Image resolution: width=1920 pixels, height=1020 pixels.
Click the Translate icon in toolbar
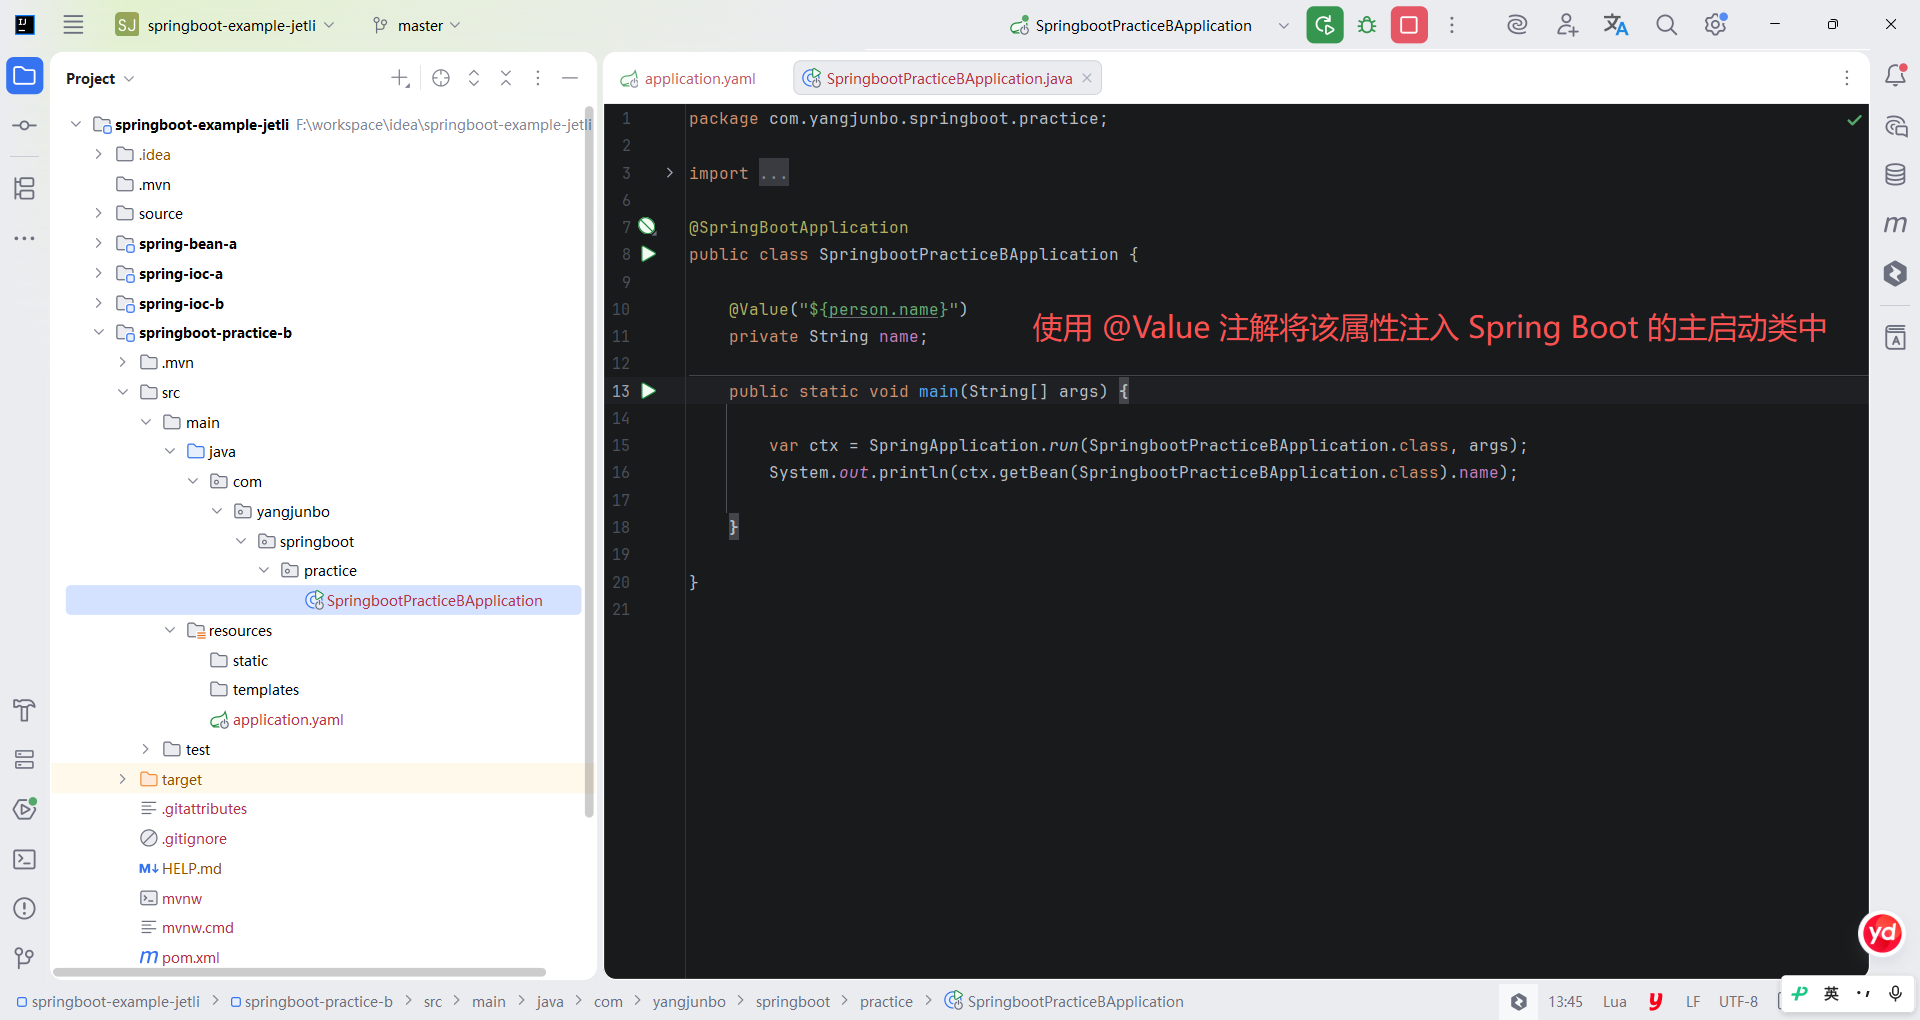(1616, 25)
